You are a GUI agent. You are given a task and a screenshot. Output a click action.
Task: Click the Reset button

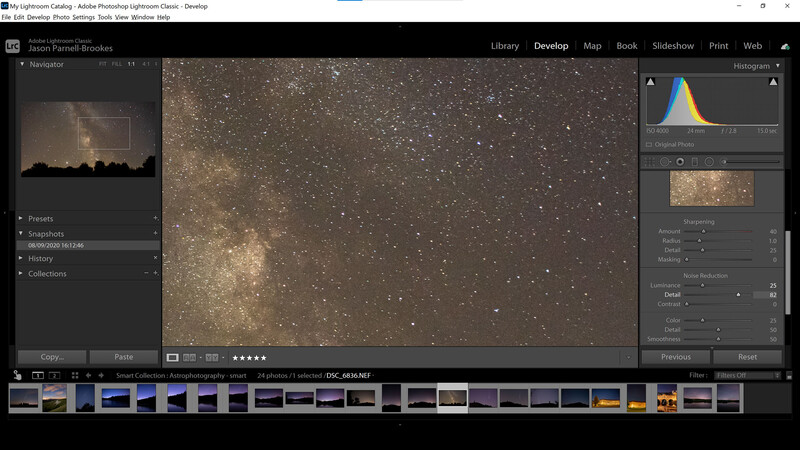[747, 357]
